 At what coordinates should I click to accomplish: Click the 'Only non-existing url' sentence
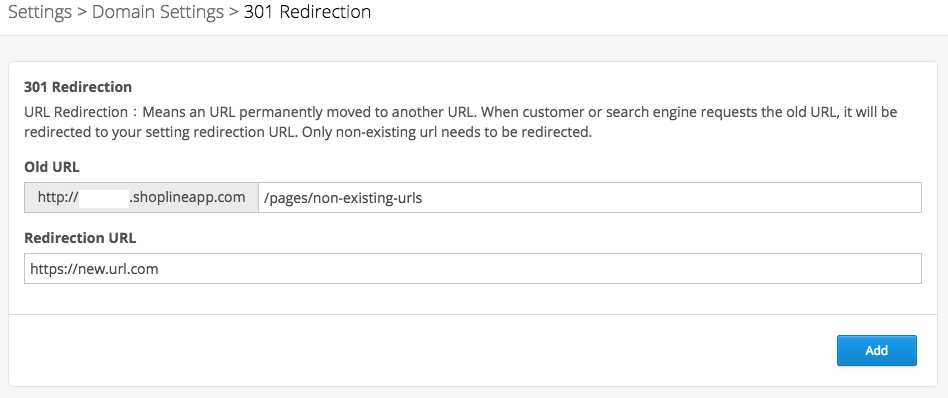445,132
